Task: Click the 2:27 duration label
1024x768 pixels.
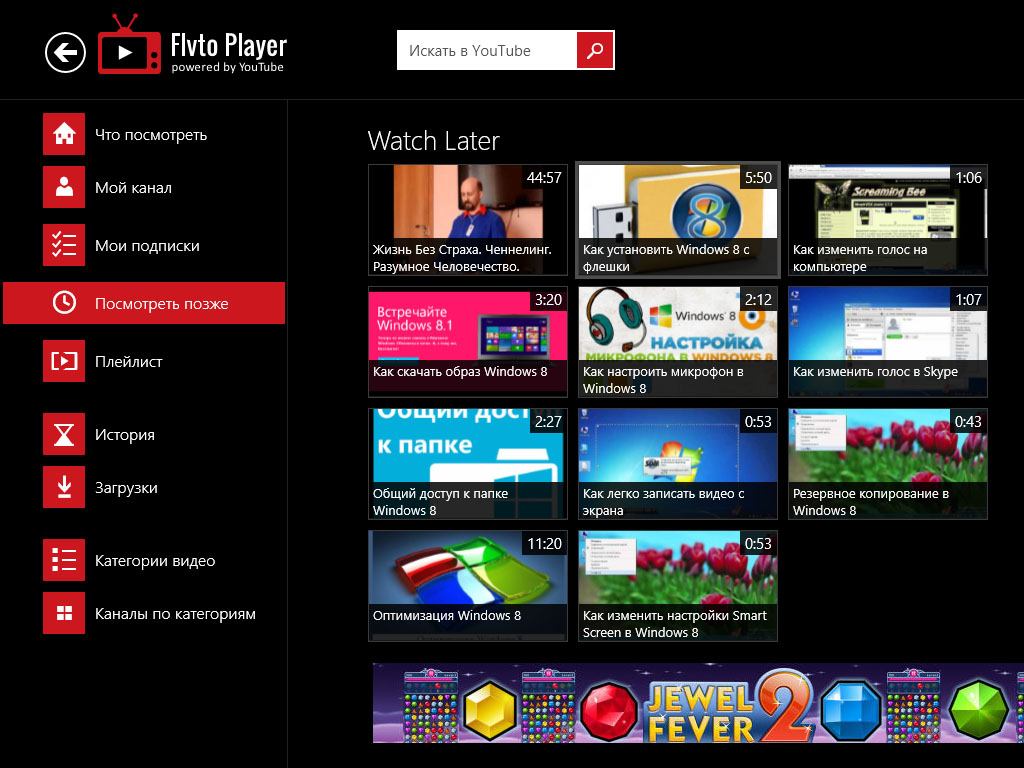Action: [x=548, y=422]
